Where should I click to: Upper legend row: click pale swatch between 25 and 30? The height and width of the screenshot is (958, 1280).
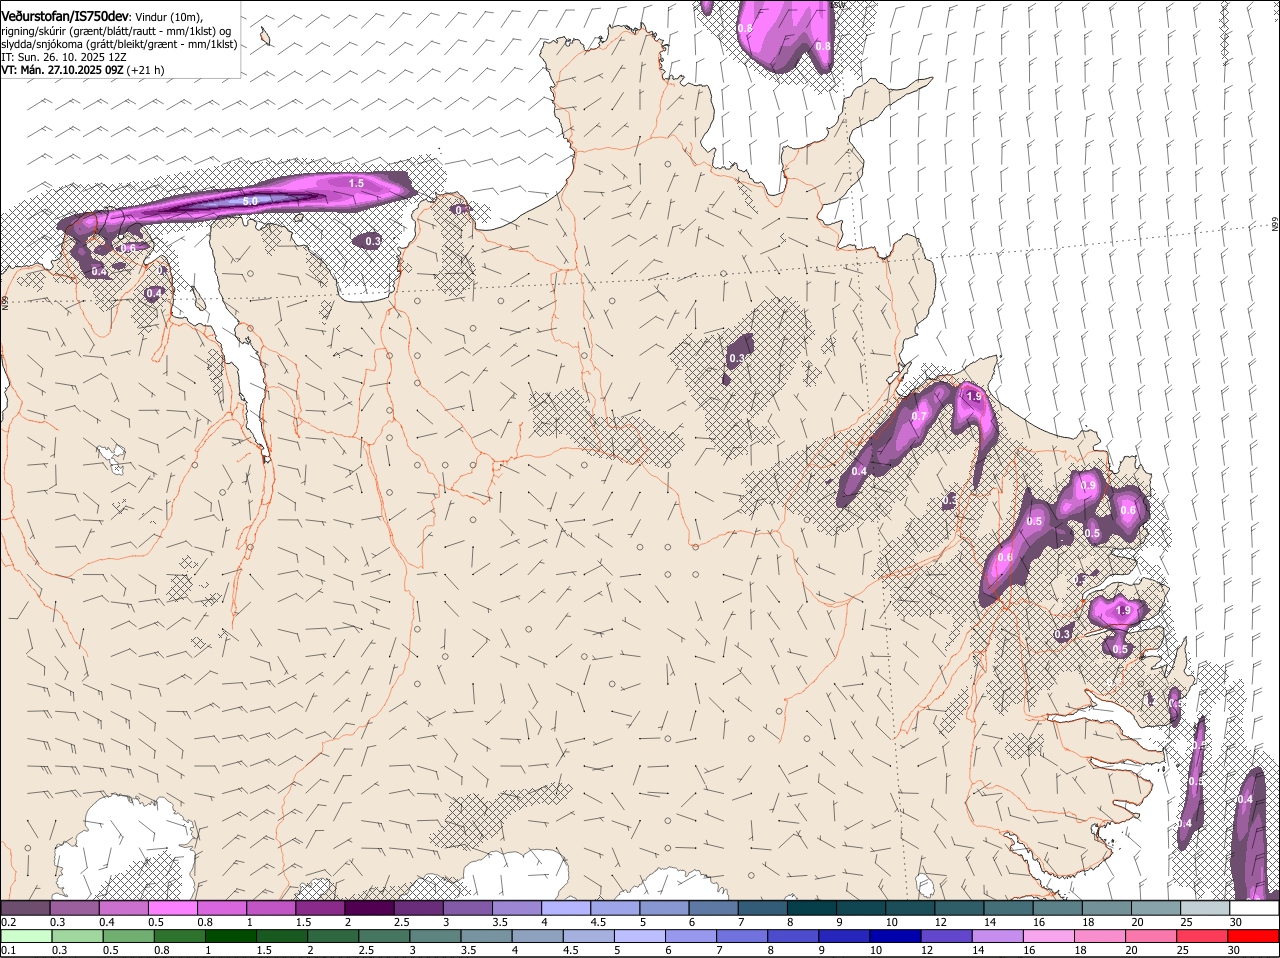[1204, 907]
